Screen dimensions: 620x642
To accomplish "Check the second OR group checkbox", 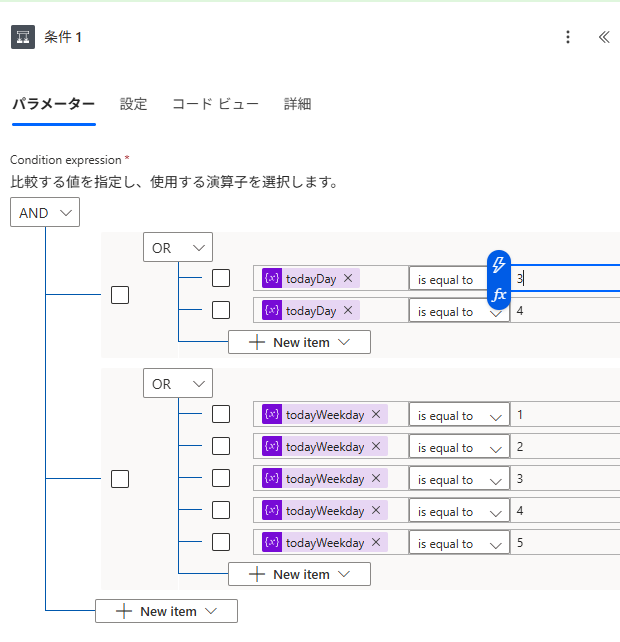I will (120, 479).
